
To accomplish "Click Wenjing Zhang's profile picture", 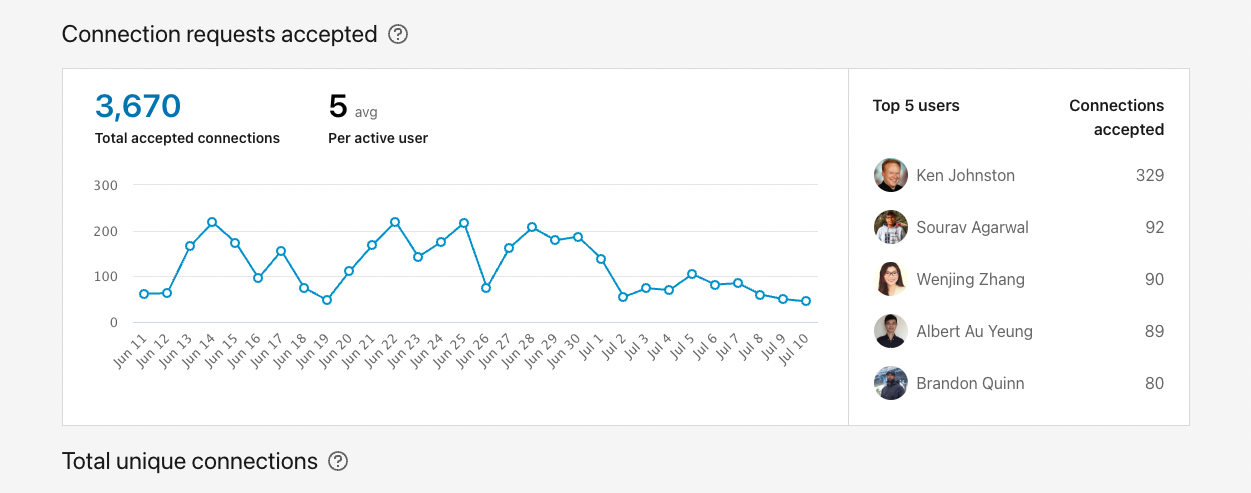I will coord(890,279).
